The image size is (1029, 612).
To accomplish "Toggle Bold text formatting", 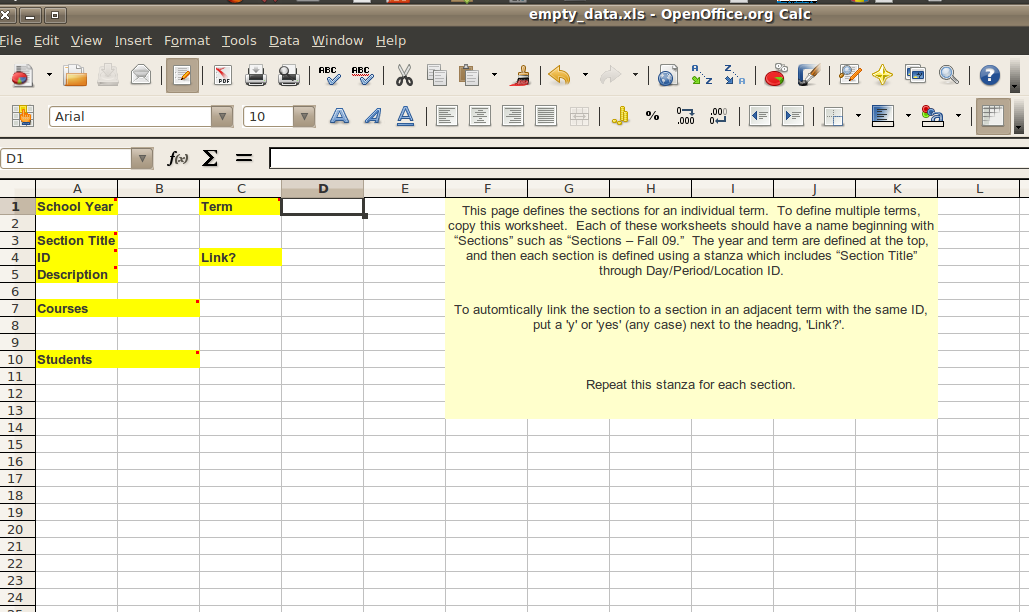I will pyautogui.click(x=340, y=116).
